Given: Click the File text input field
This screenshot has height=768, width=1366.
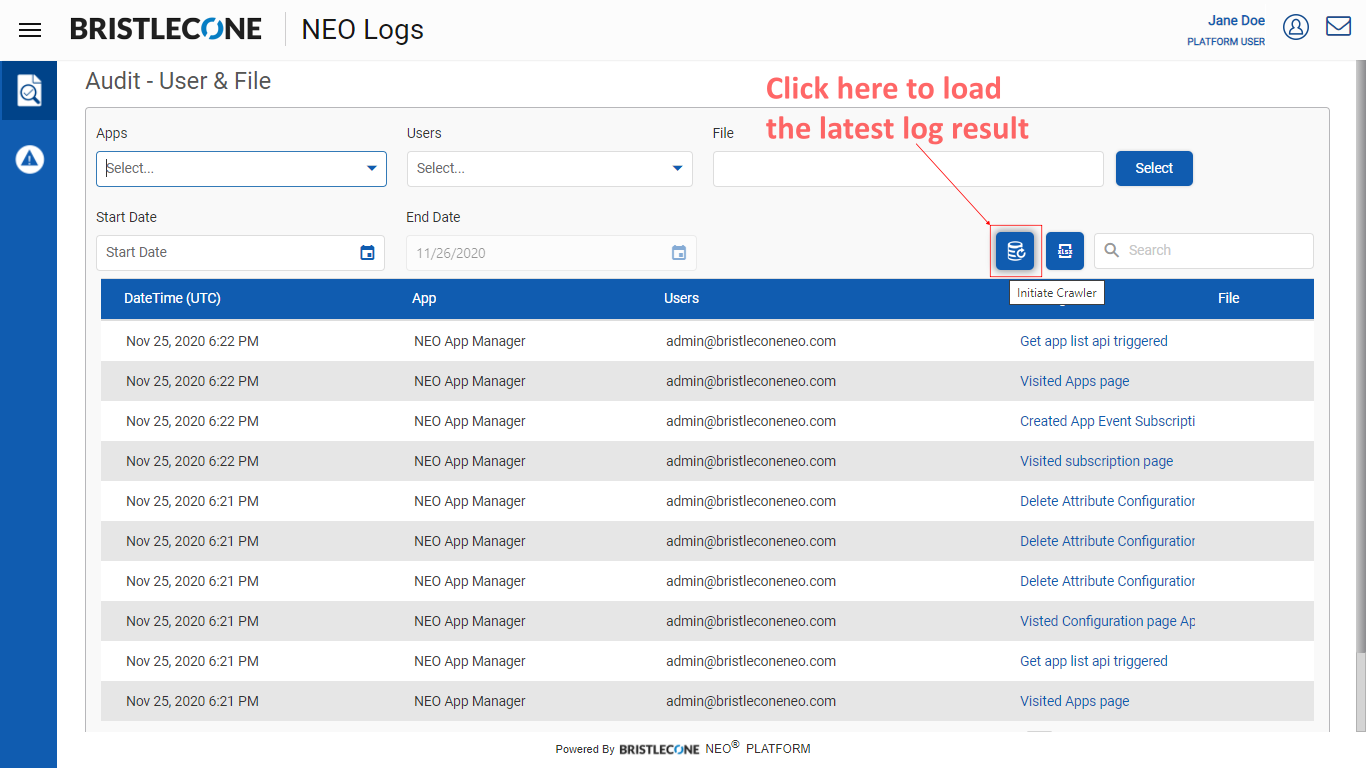Looking at the screenshot, I should 907,169.
